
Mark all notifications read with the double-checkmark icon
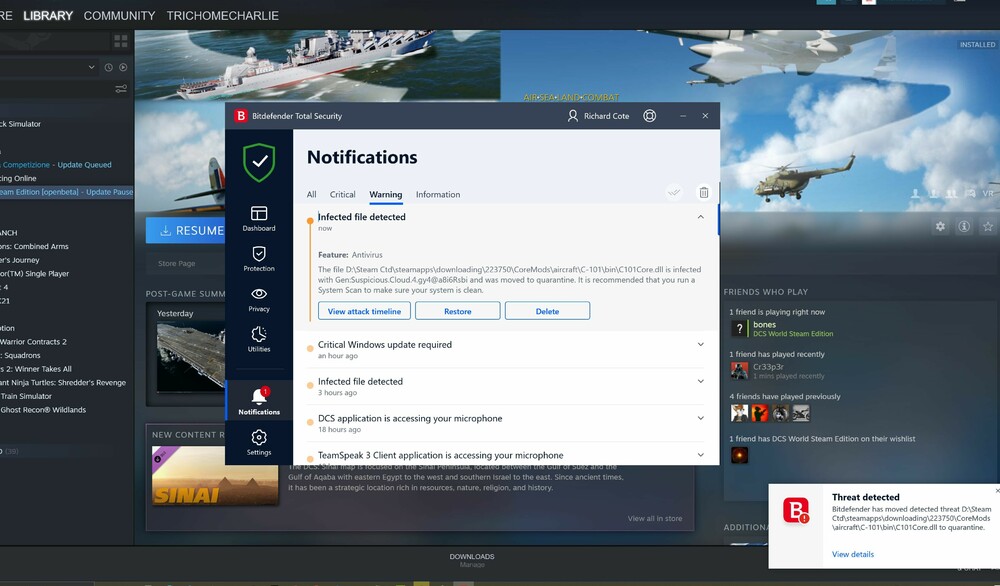[674, 192]
